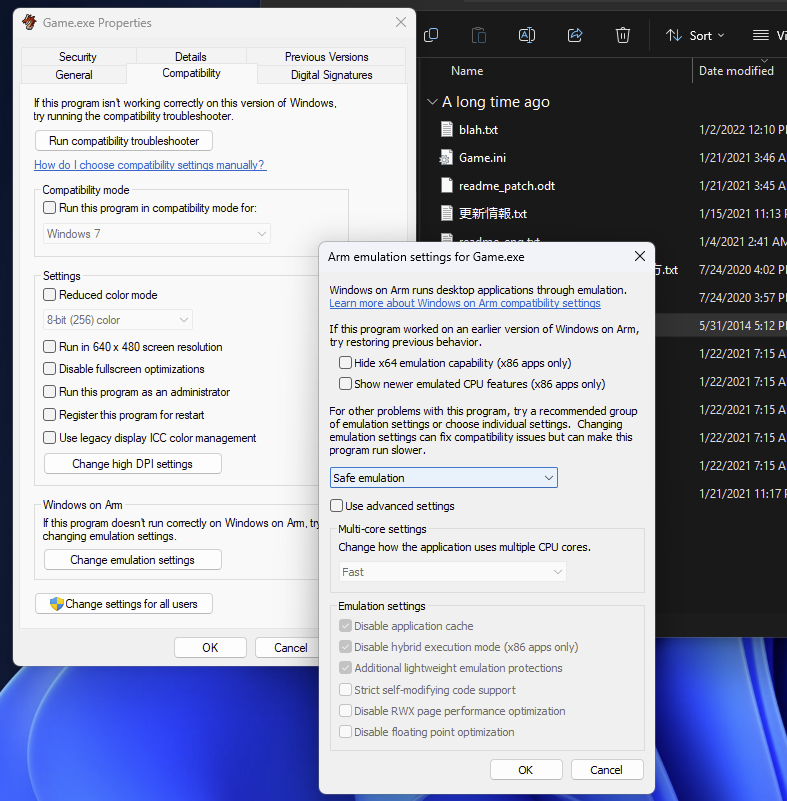Image resolution: width=787 pixels, height=801 pixels.
Task: Select the readme_patch.odt file name
Action: [x=507, y=186]
